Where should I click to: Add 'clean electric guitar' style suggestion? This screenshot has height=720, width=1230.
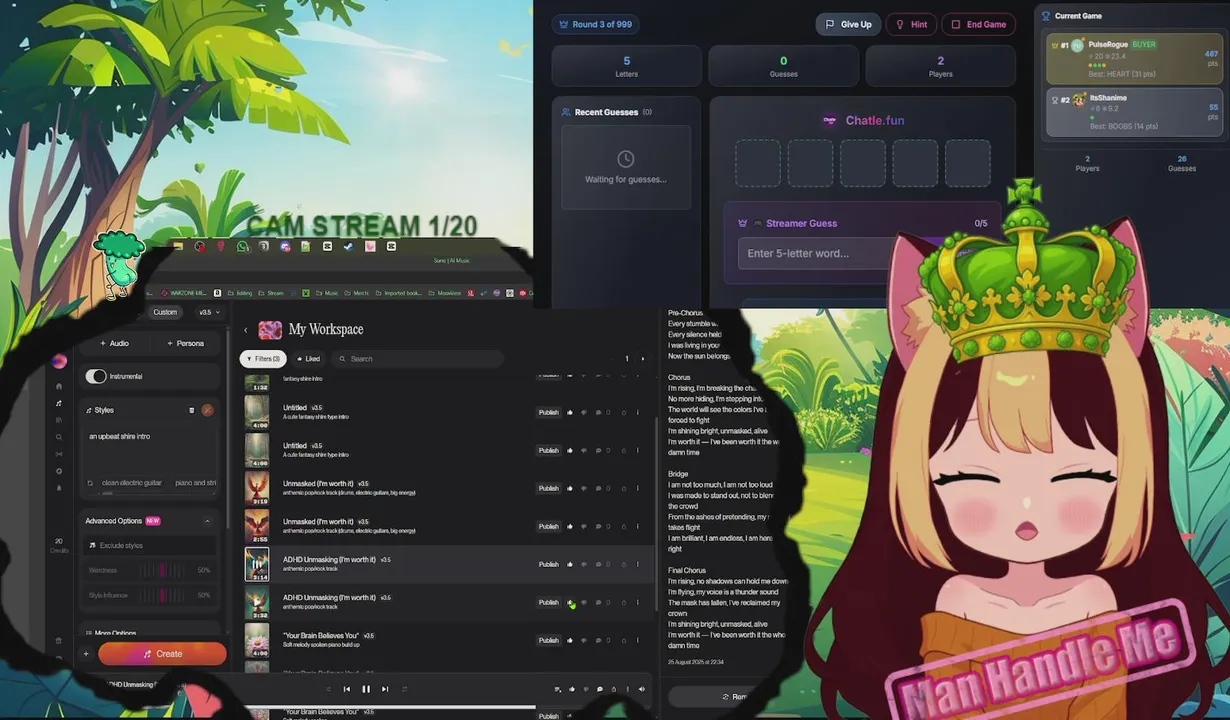point(131,483)
